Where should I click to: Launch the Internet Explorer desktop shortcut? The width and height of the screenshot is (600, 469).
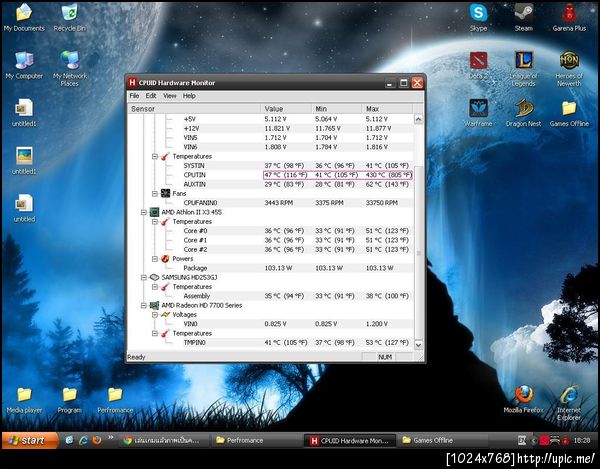click(x=569, y=404)
